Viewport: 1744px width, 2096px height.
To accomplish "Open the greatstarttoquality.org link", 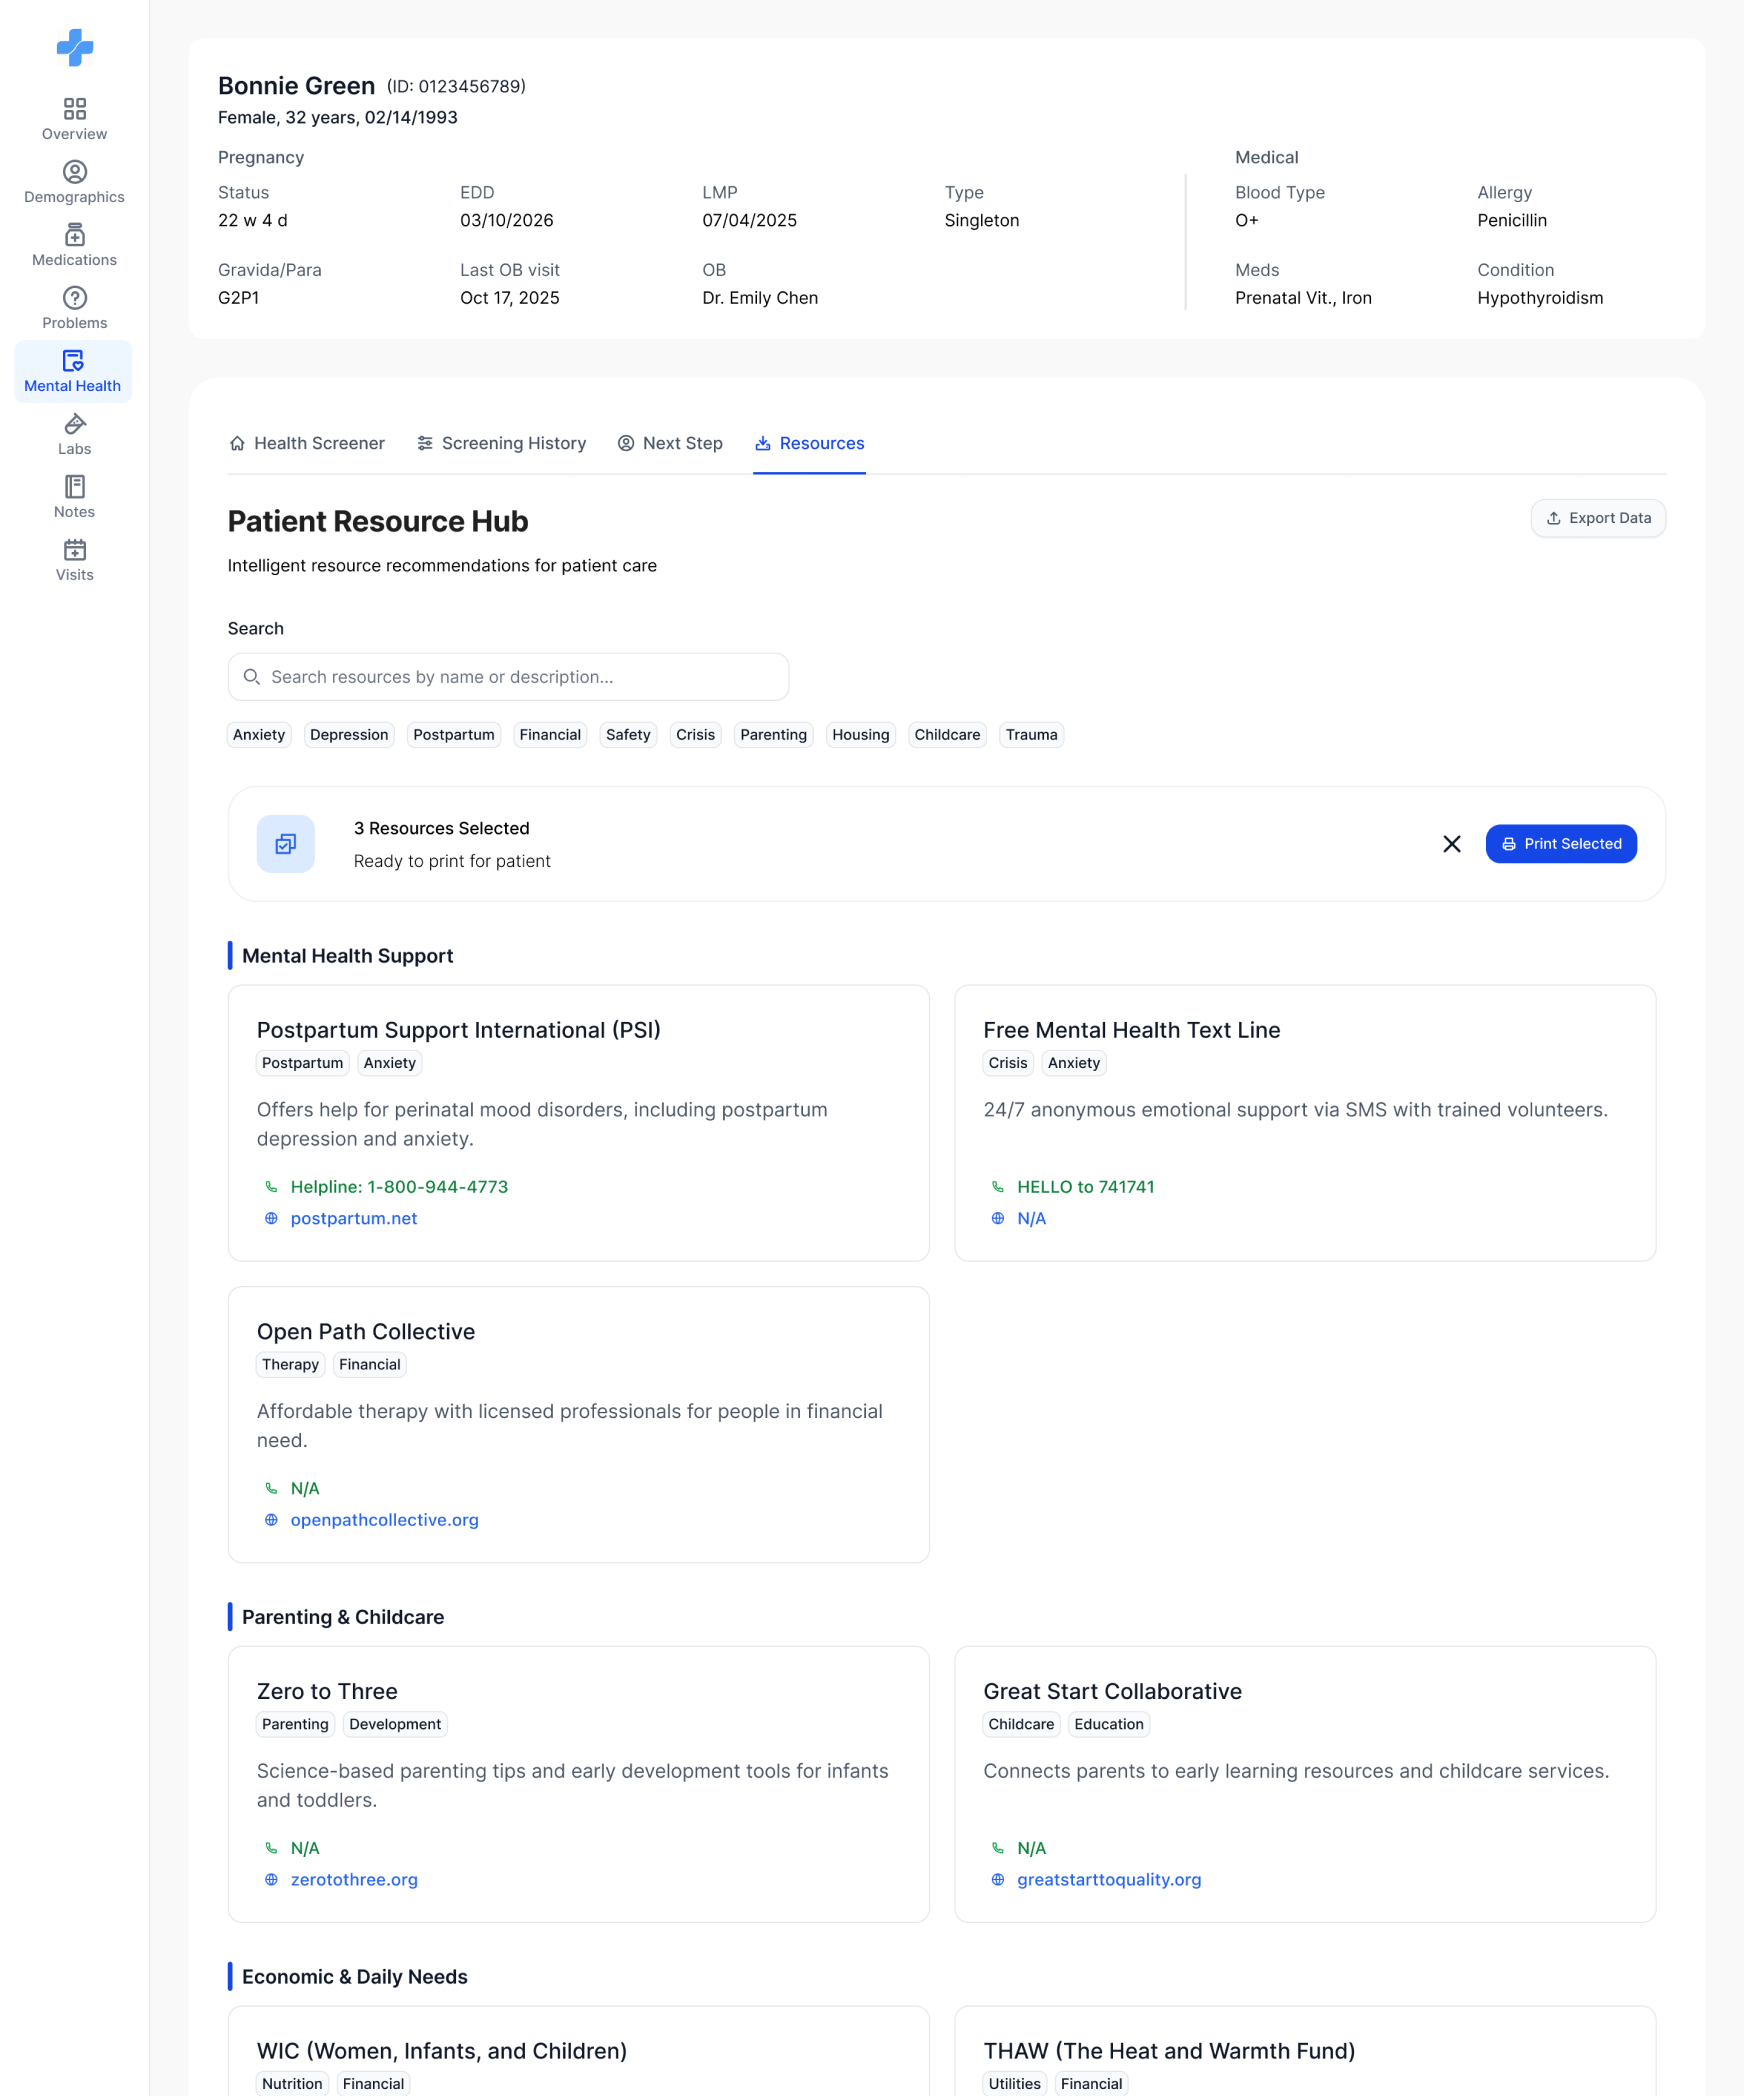I will click(1109, 1880).
